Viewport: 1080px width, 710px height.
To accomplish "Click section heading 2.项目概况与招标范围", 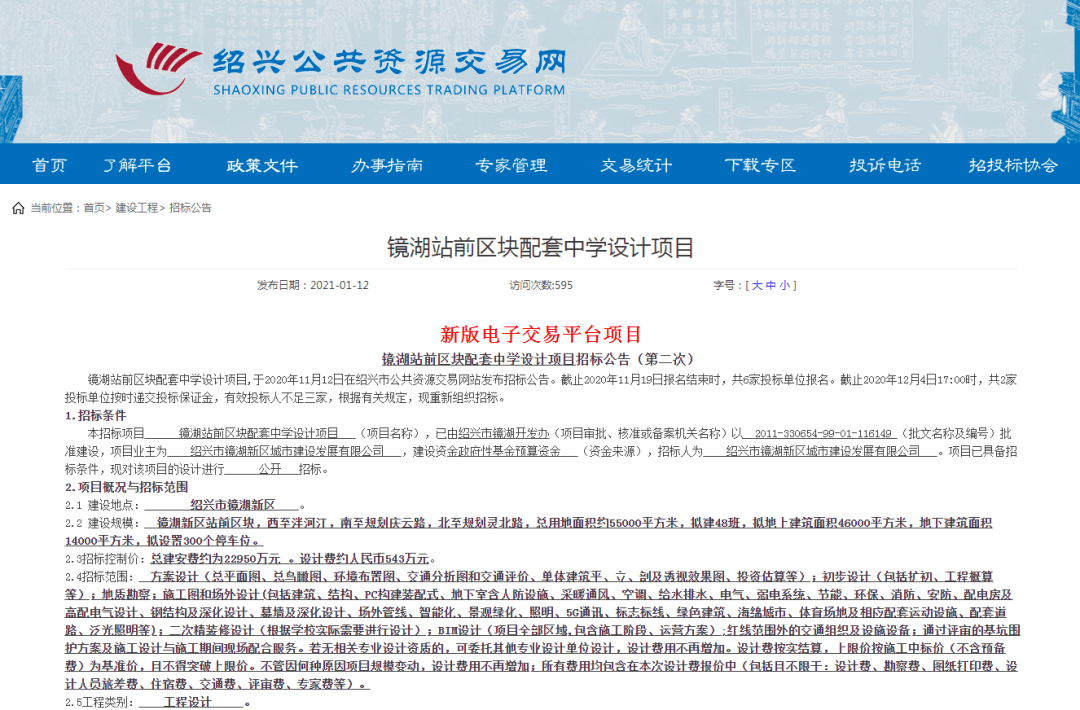I will pyautogui.click(x=127, y=487).
